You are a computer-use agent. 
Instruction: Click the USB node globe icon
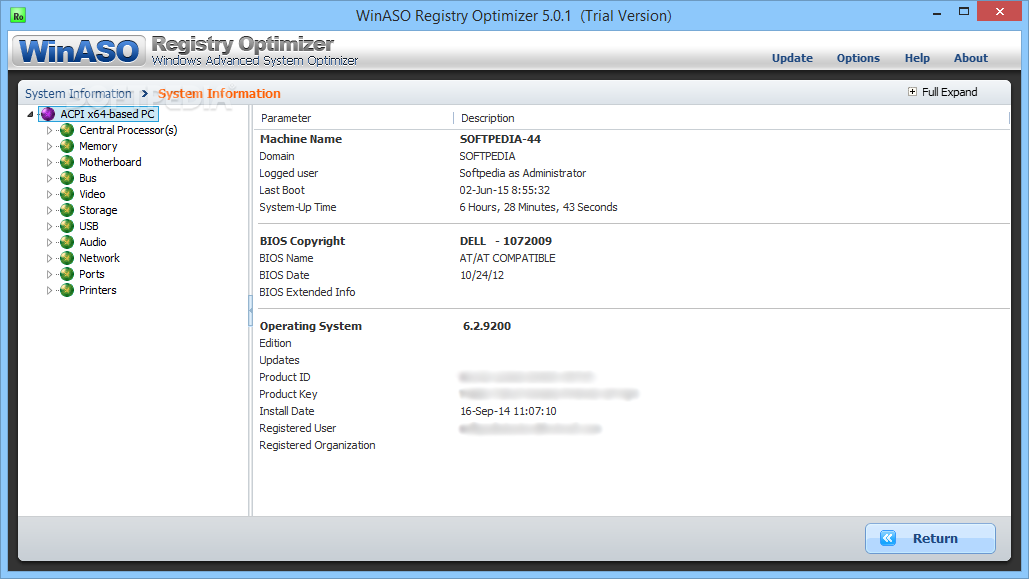[x=67, y=226]
